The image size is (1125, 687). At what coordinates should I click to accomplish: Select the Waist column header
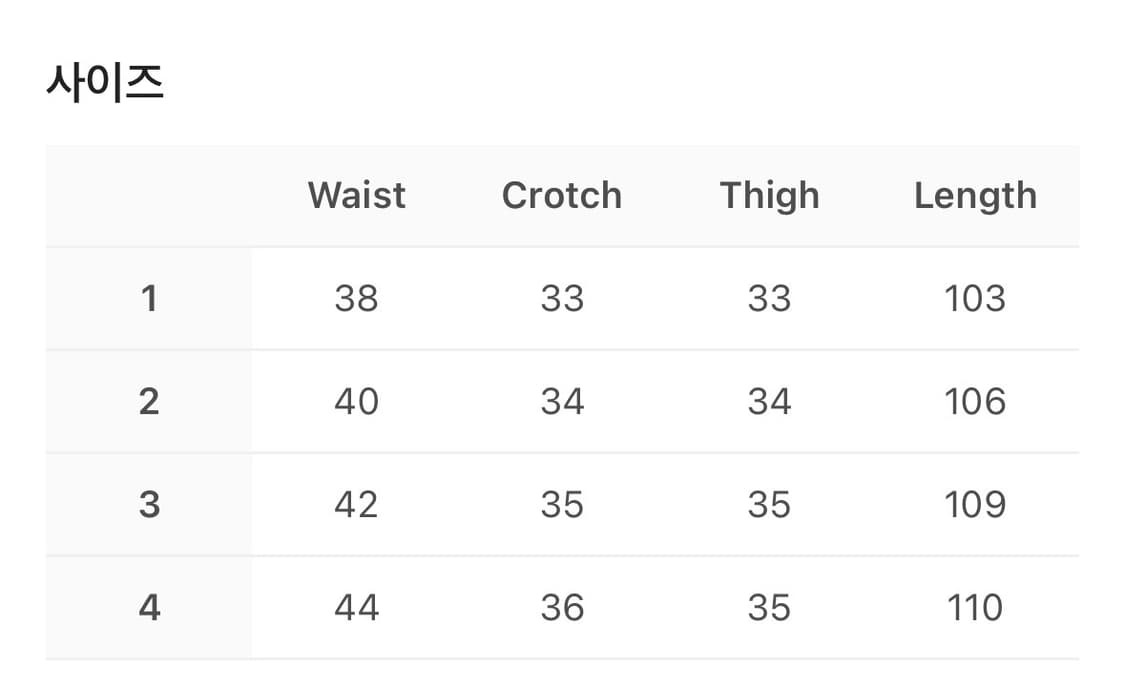pos(357,195)
